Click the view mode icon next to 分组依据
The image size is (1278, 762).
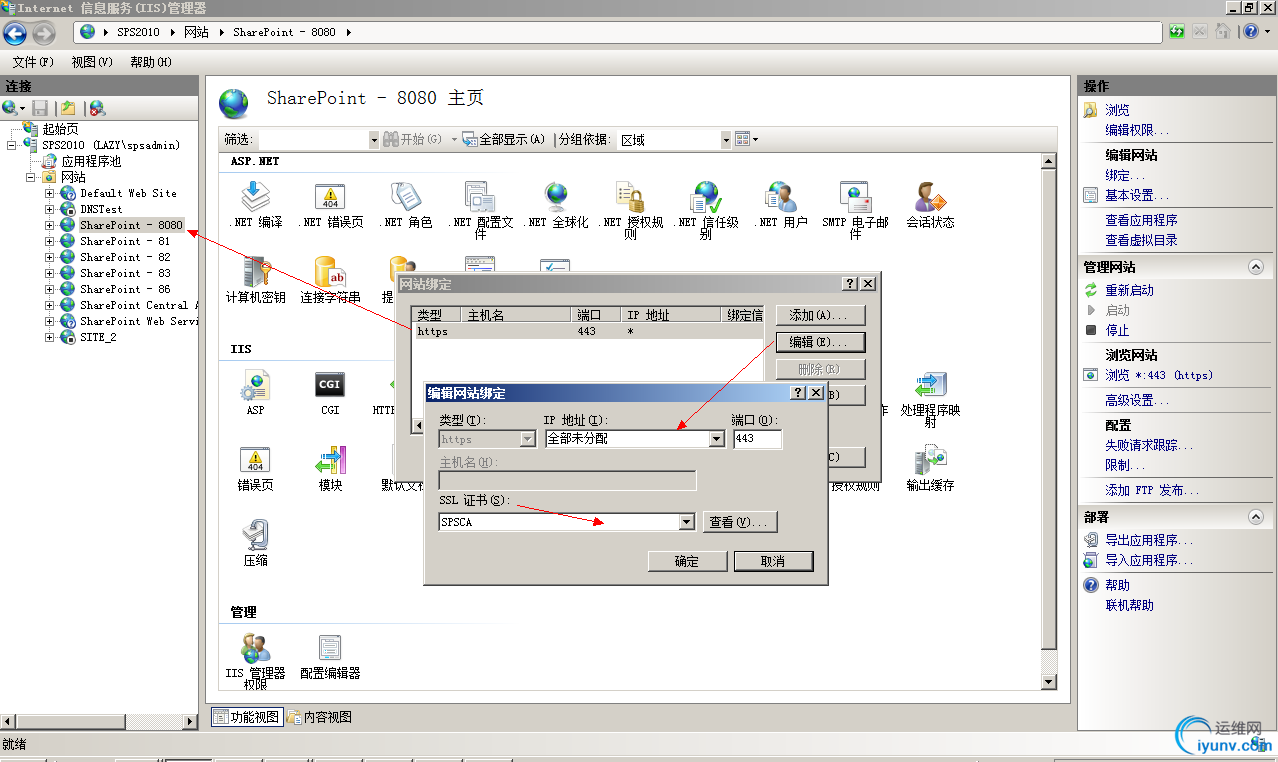745,140
